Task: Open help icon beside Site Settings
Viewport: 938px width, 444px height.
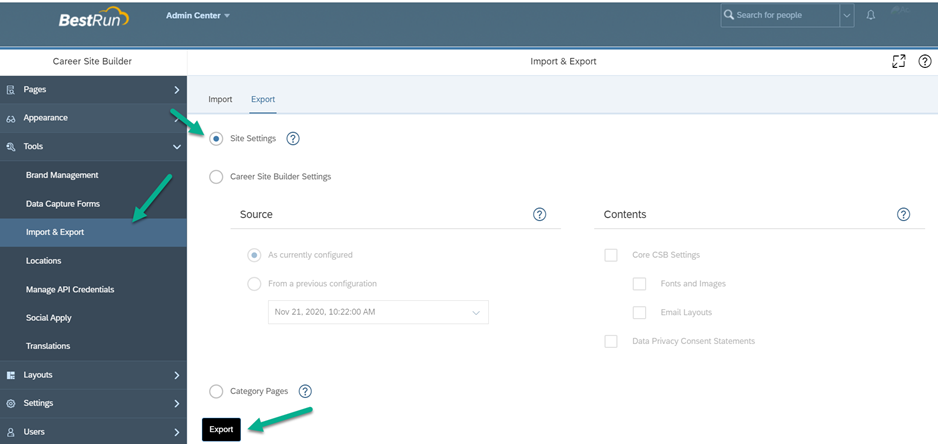Action: pos(293,139)
